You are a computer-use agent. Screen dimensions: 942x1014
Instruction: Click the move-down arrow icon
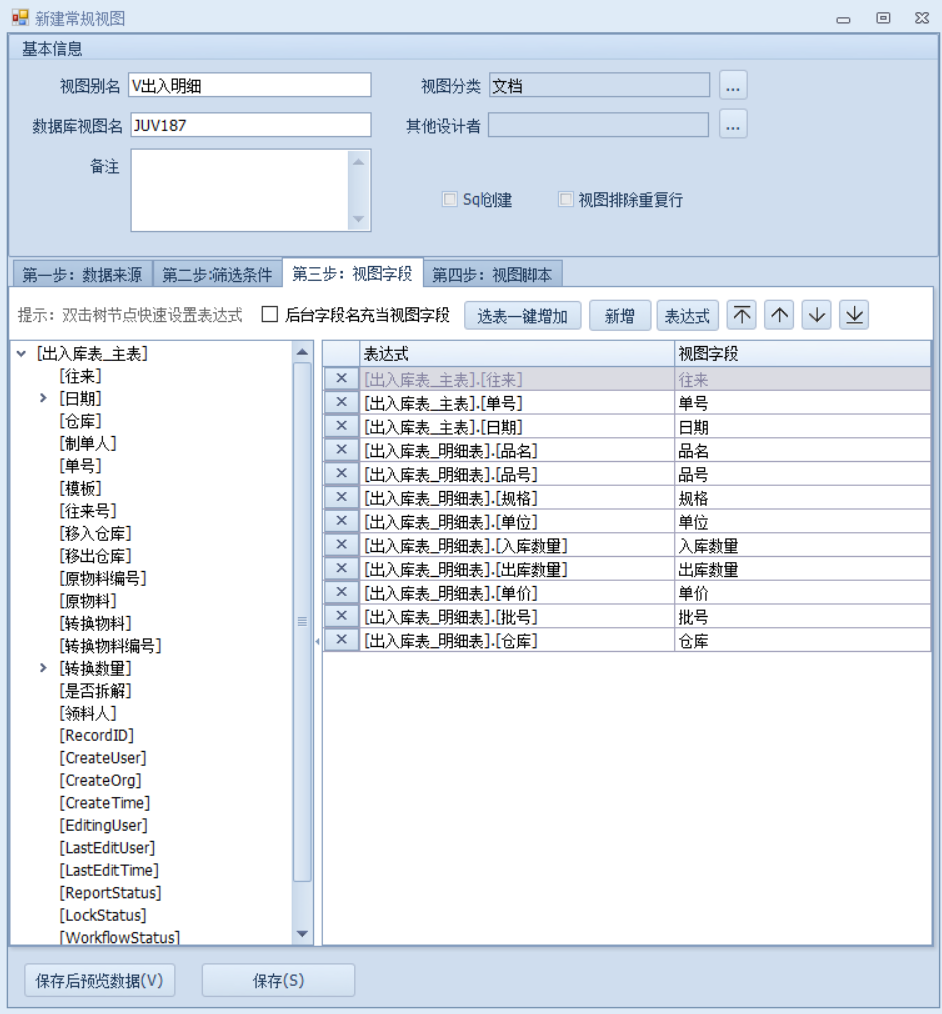[817, 316]
